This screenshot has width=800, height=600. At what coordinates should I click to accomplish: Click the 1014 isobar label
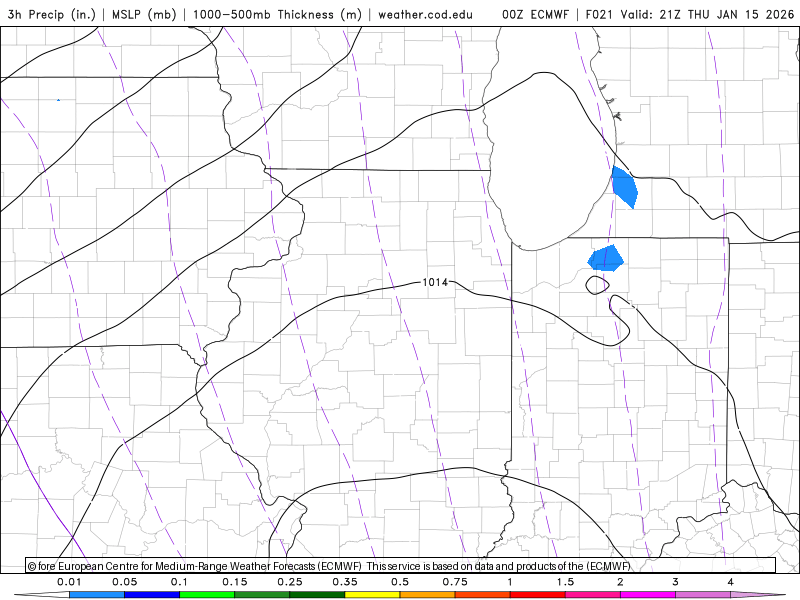(x=435, y=282)
